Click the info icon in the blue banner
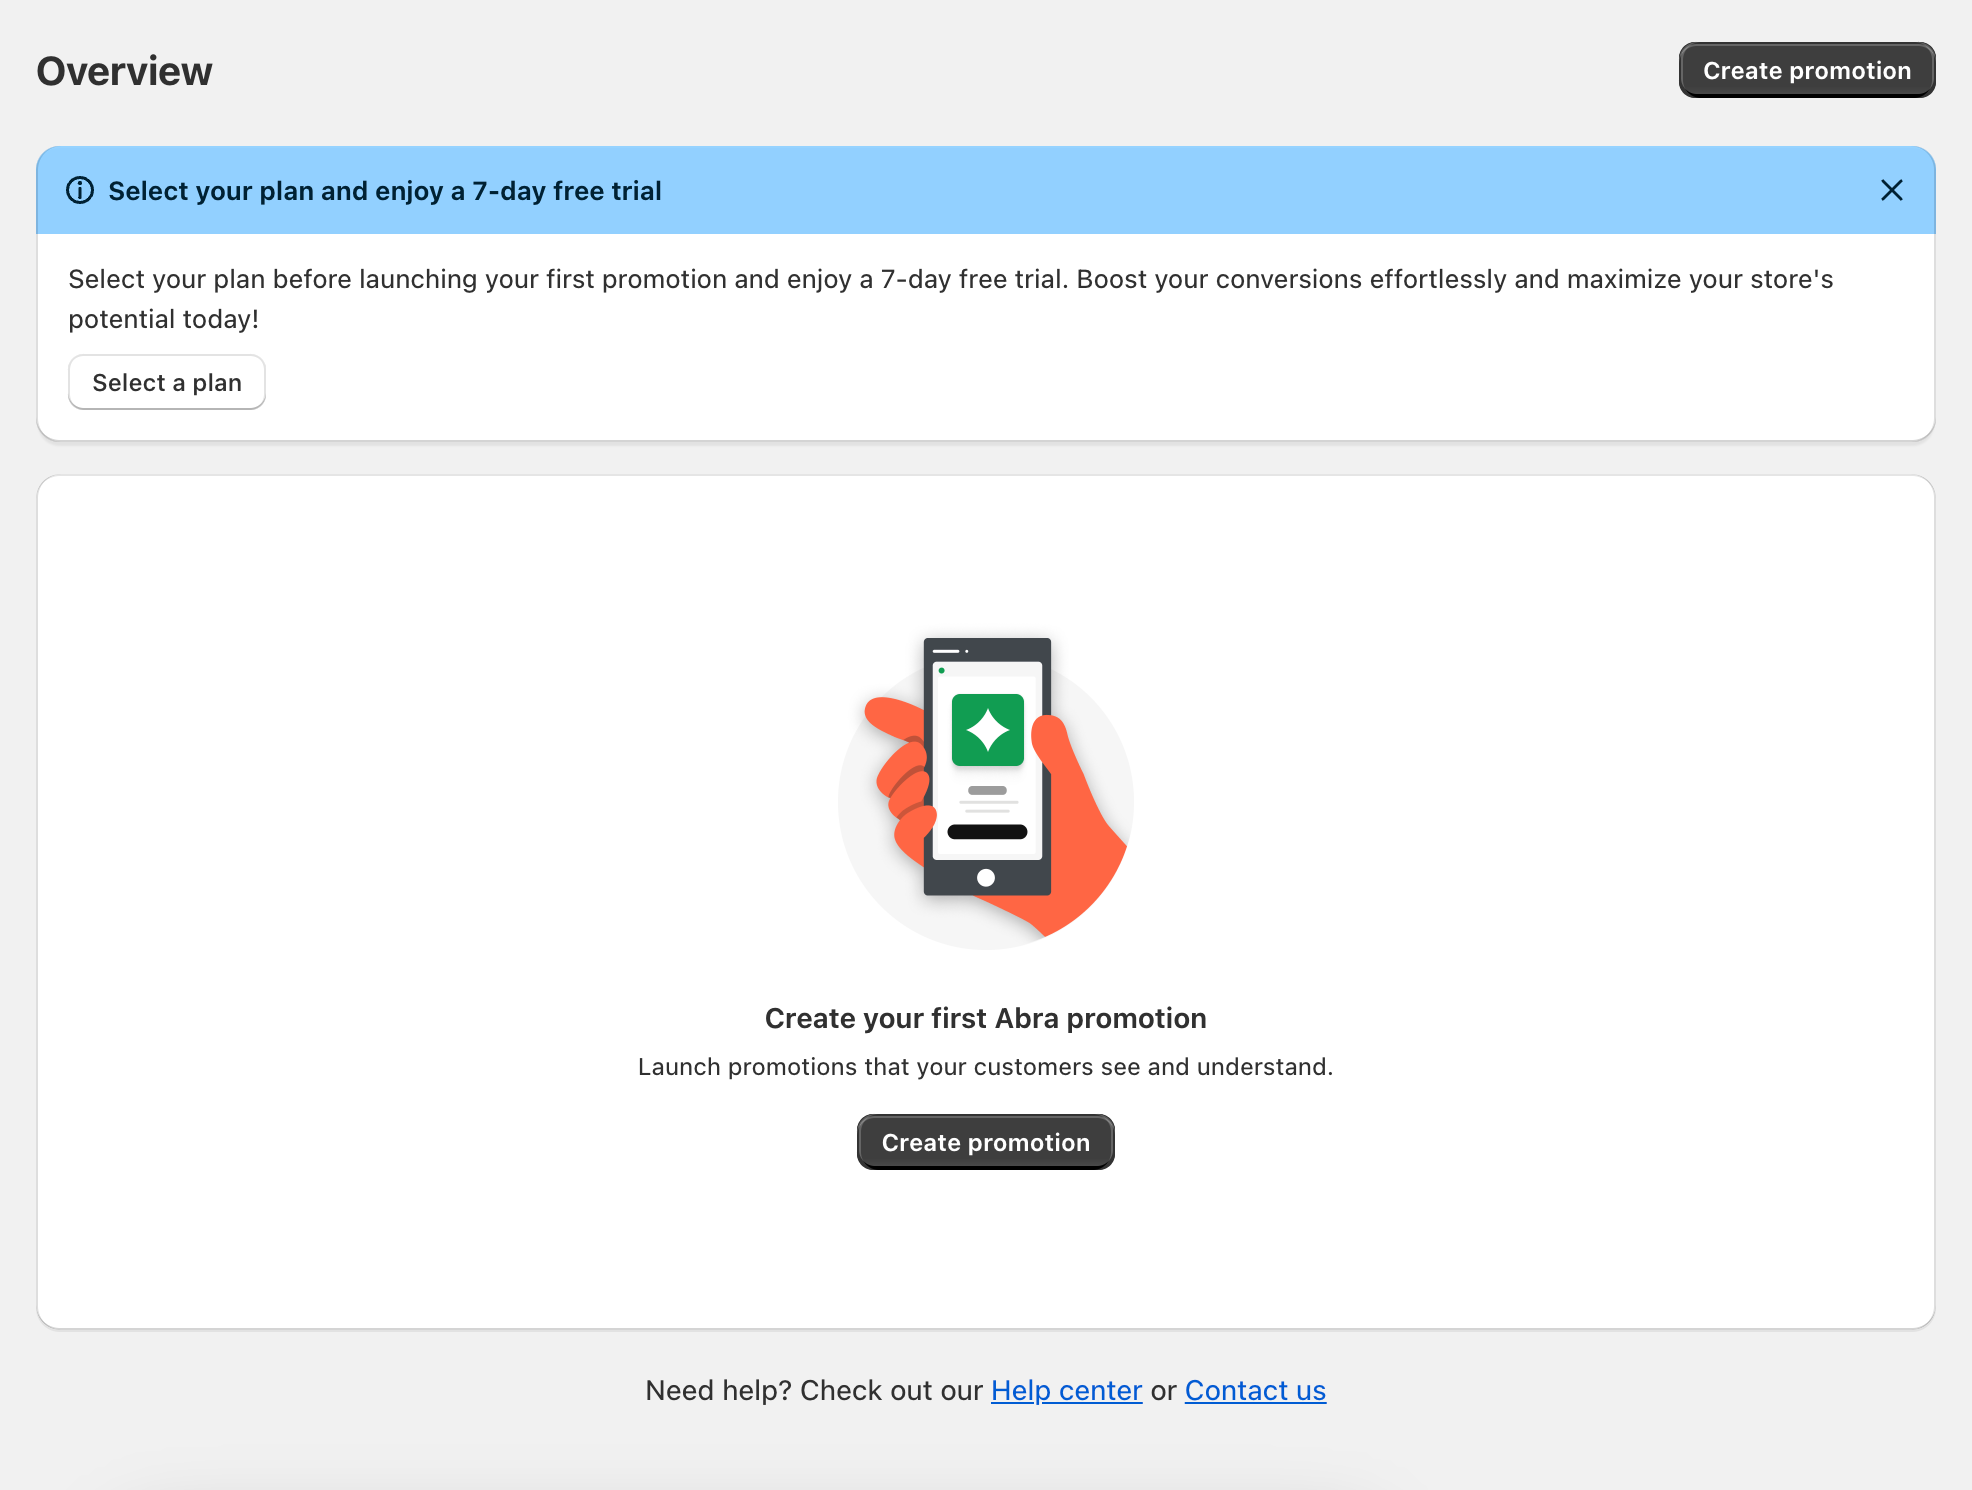Image resolution: width=1972 pixels, height=1490 pixels. [80, 190]
